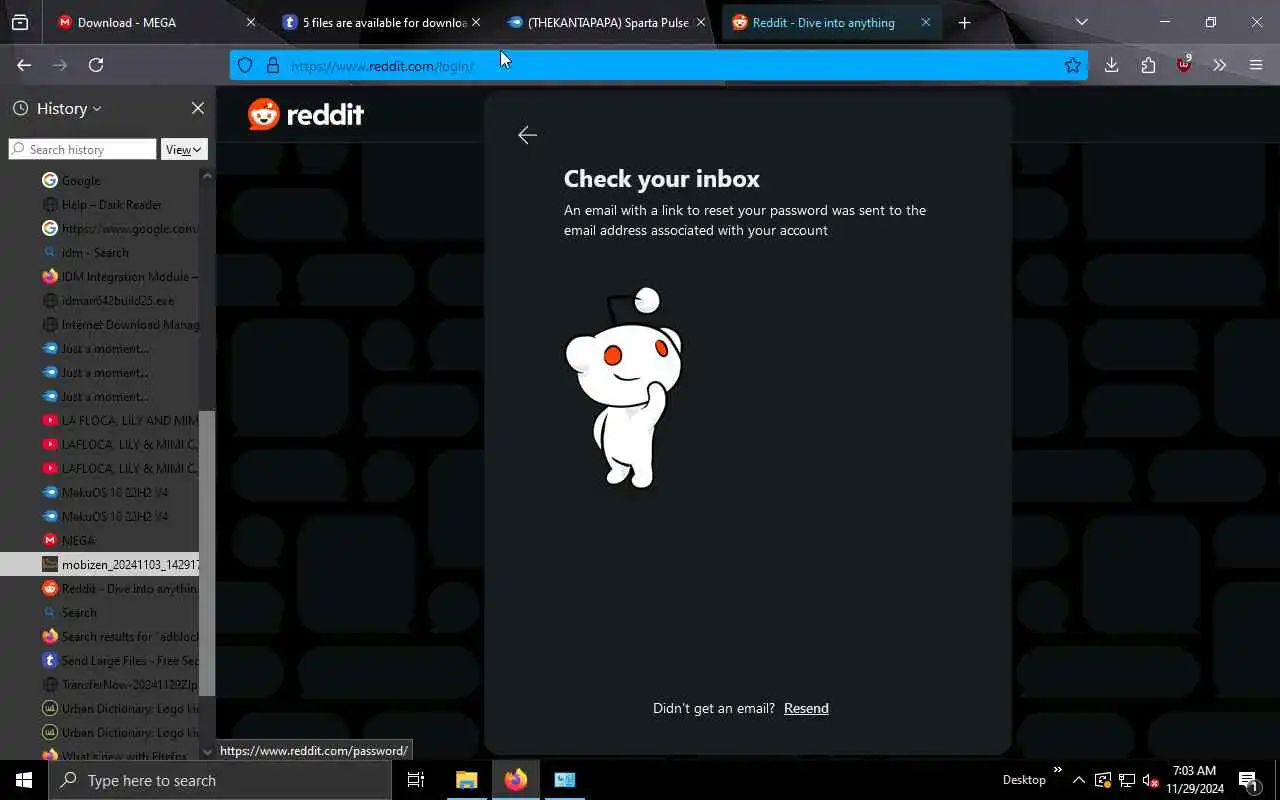List all tabs dropdown arrow
Screen dimensions: 1280x800
(x=1081, y=22)
